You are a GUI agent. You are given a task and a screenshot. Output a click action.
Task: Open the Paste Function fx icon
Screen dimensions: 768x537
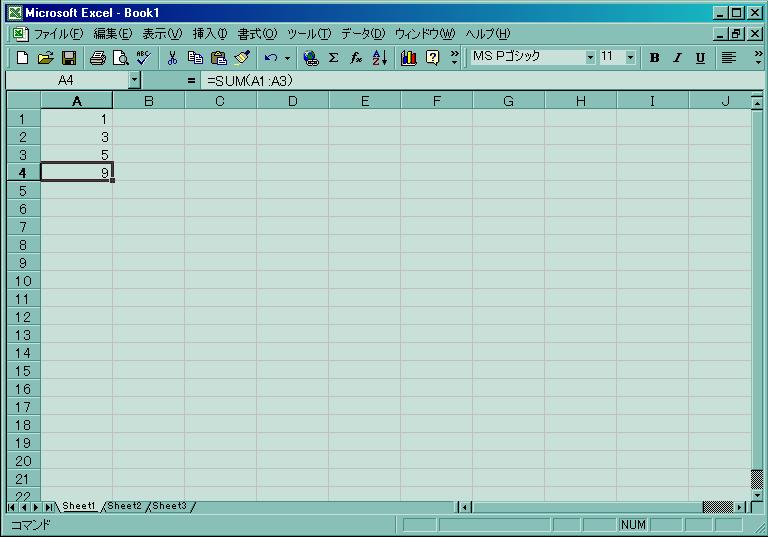pyautogui.click(x=357, y=58)
